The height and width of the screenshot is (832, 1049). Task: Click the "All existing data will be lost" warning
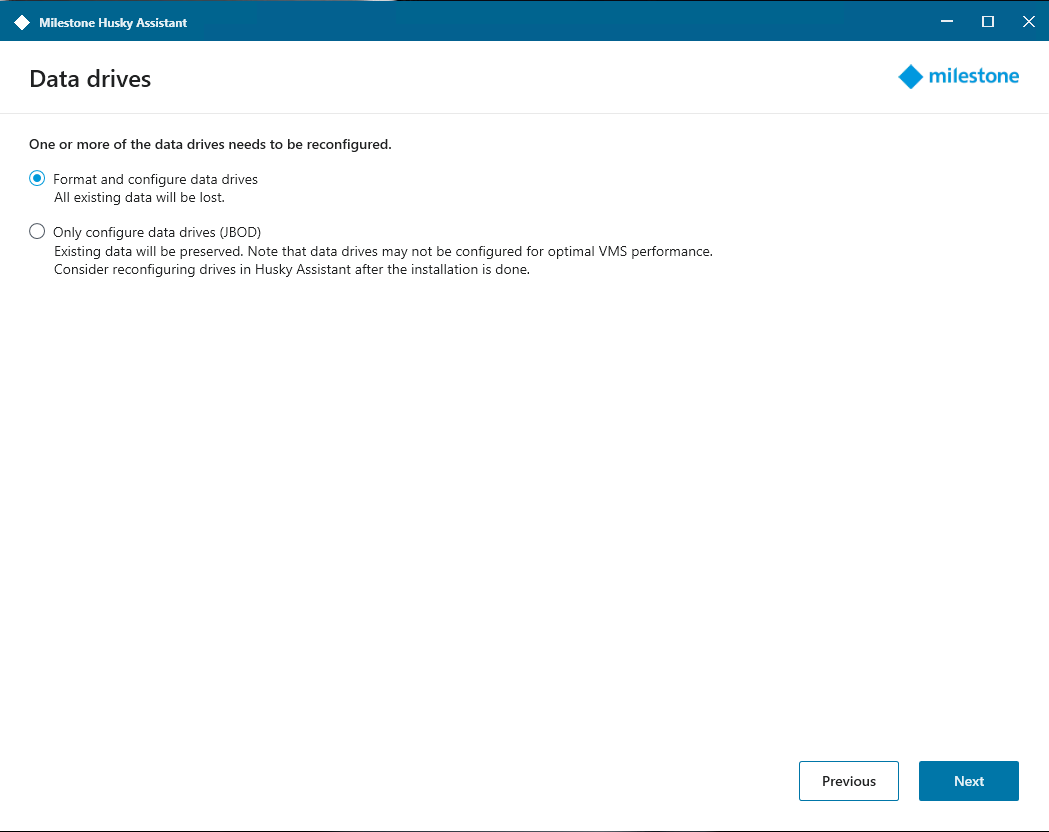(x=139, y=197)
